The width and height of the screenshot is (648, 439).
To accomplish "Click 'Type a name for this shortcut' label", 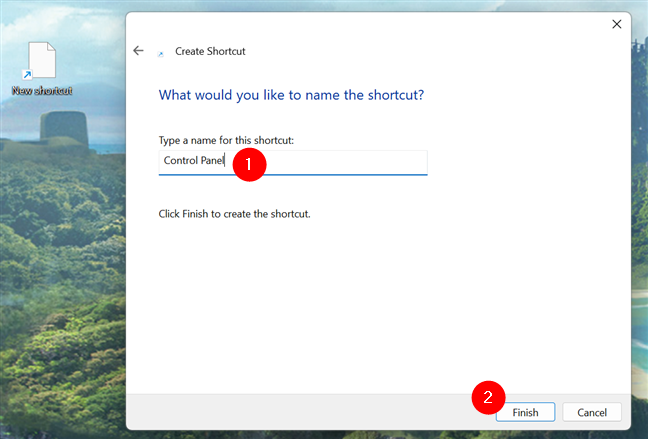I will 226,141.
